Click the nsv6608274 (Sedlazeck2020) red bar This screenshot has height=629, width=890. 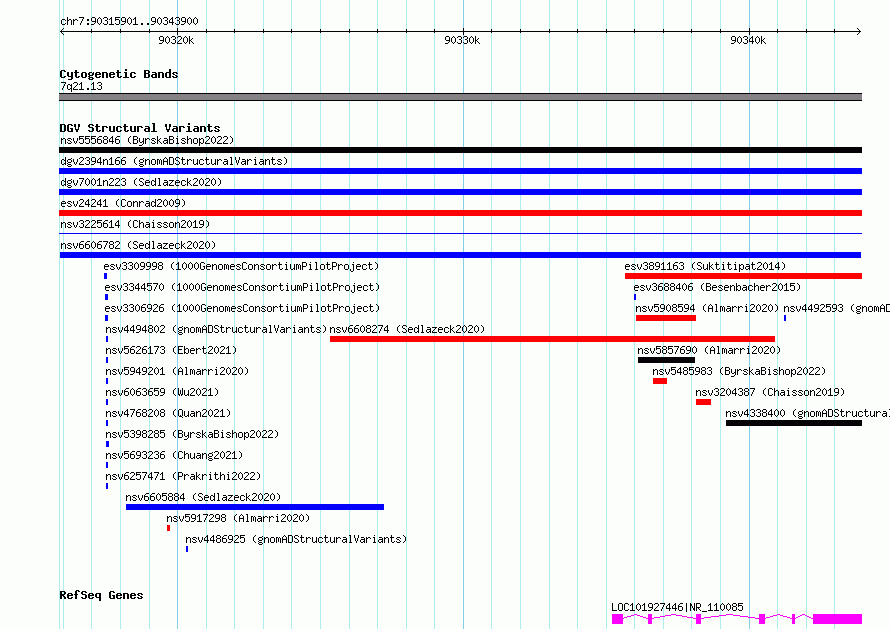pyautogui.click(x=552, y=339)
